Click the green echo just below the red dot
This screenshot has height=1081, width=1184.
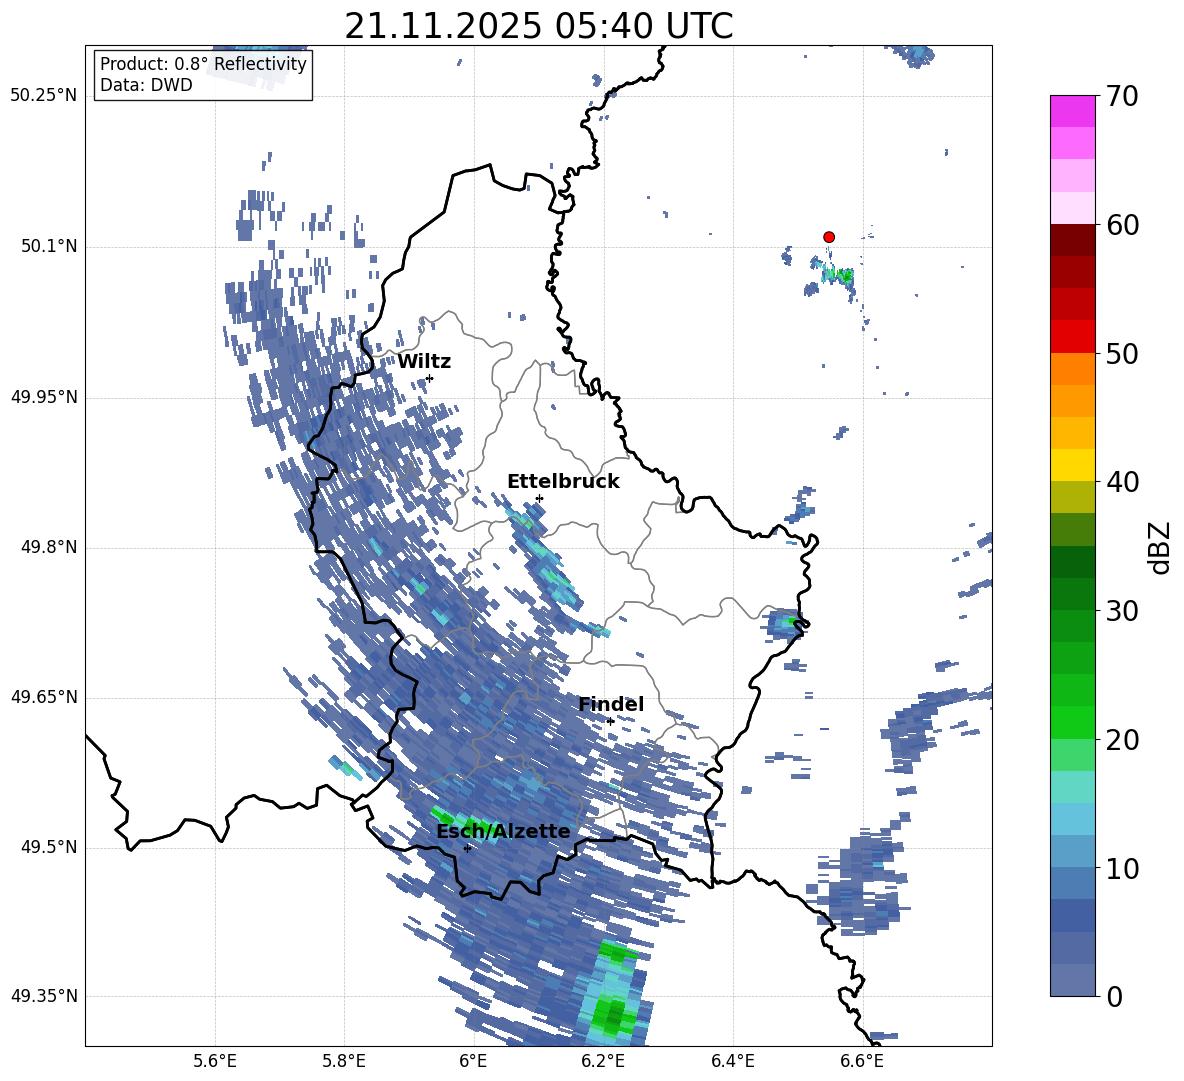click(x=840, y=276)
